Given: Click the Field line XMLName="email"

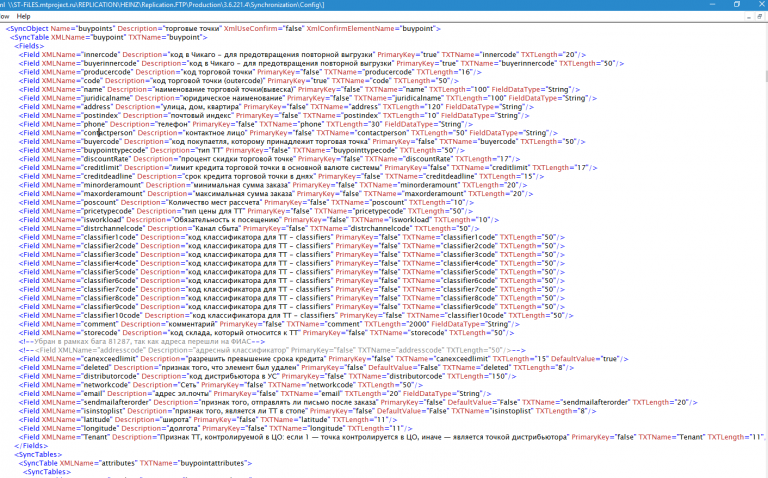Looking at the screenshot, I should coord(255,393).
